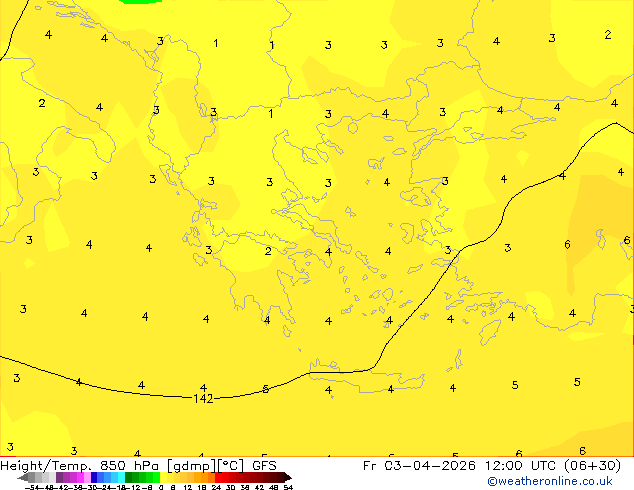Click the green temperature patch at map top
Viewport: 634px width, 490px height.
point(141,2)
